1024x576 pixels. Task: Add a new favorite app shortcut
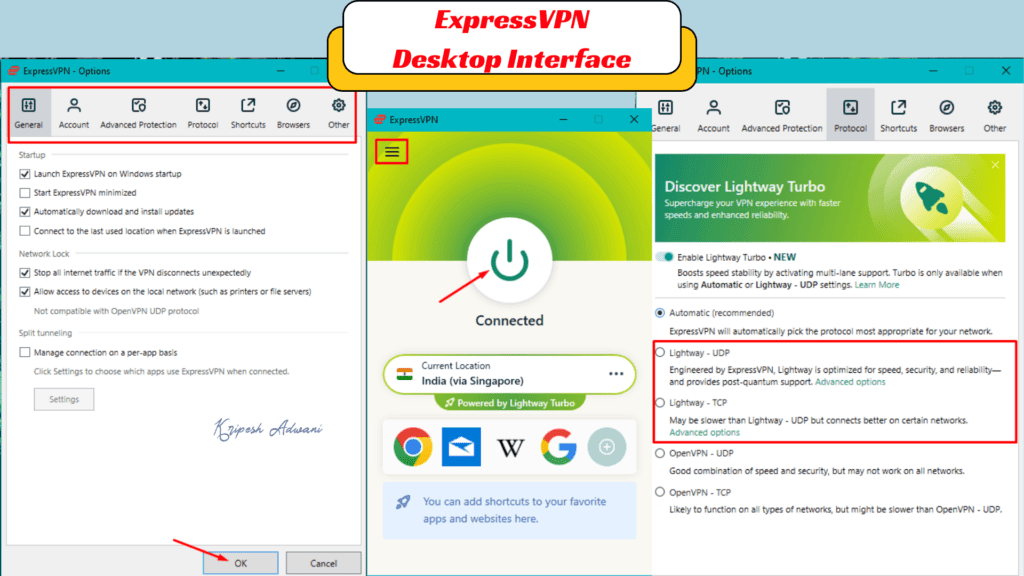tap(606, 447)
